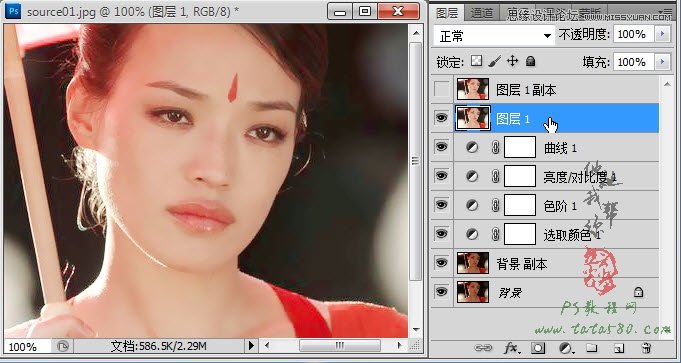
Task: Open the 正常 blend mode dropdown
Action: pos(494,36)
